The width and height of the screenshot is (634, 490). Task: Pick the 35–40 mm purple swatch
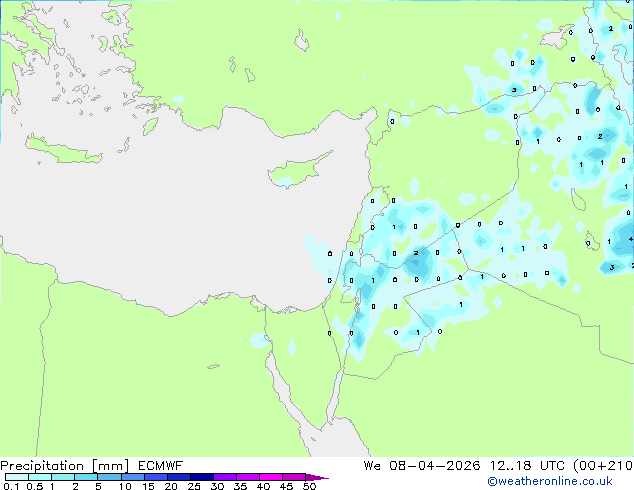coord(248,477)
